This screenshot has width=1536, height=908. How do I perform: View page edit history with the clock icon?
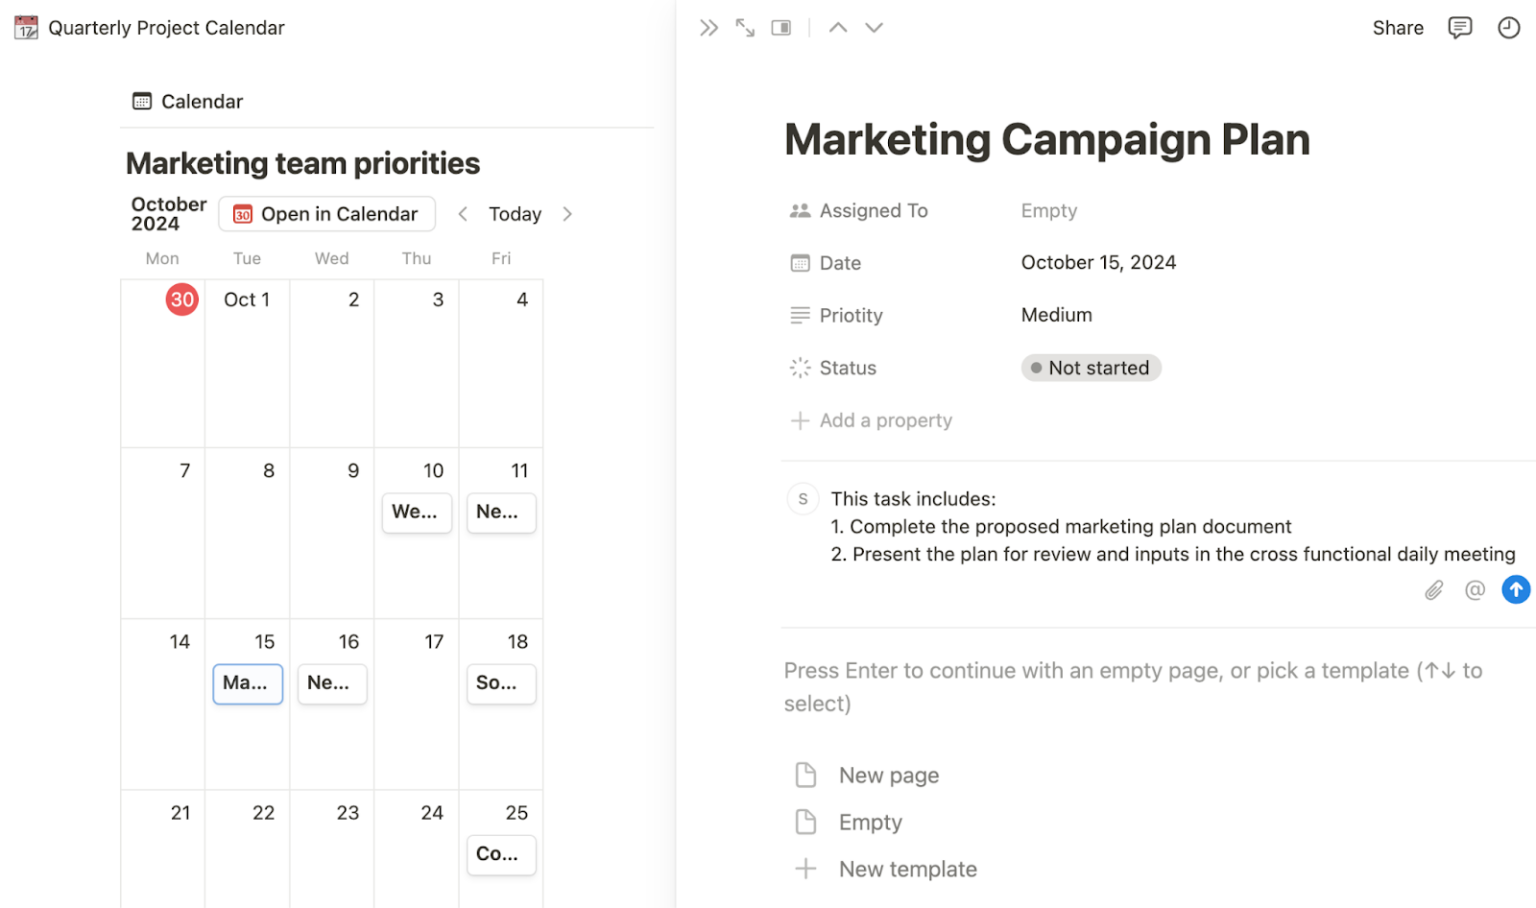(x=1509, y=27)
